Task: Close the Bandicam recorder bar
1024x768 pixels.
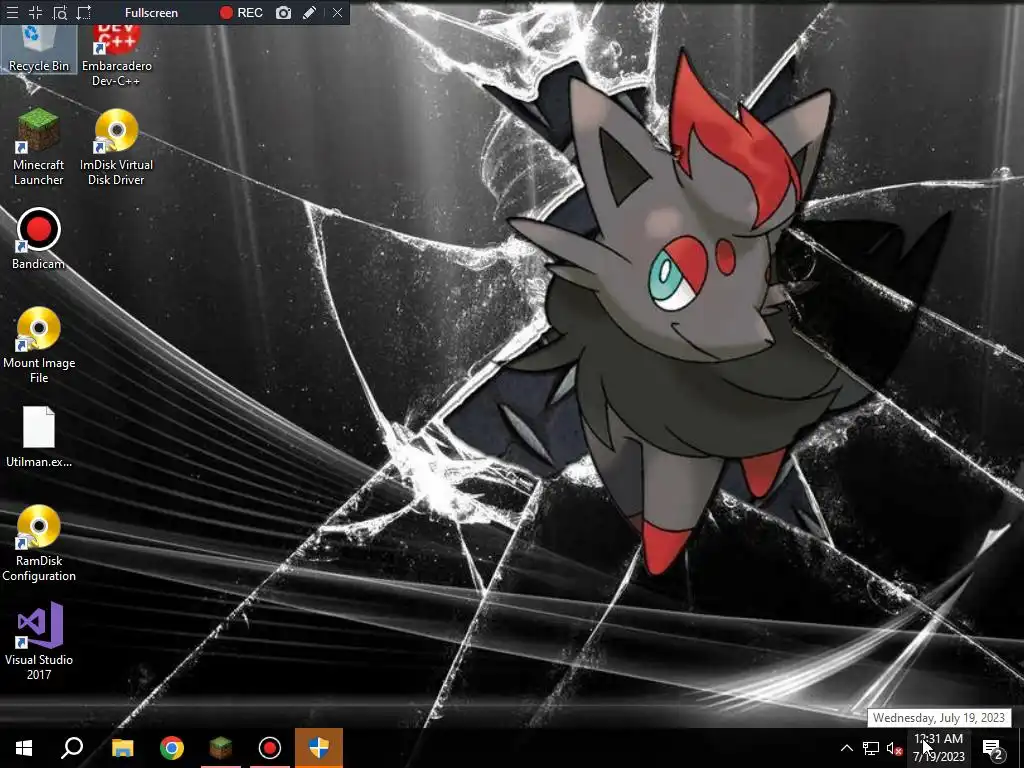Action: pyautogui.click(x=337, y=12)
